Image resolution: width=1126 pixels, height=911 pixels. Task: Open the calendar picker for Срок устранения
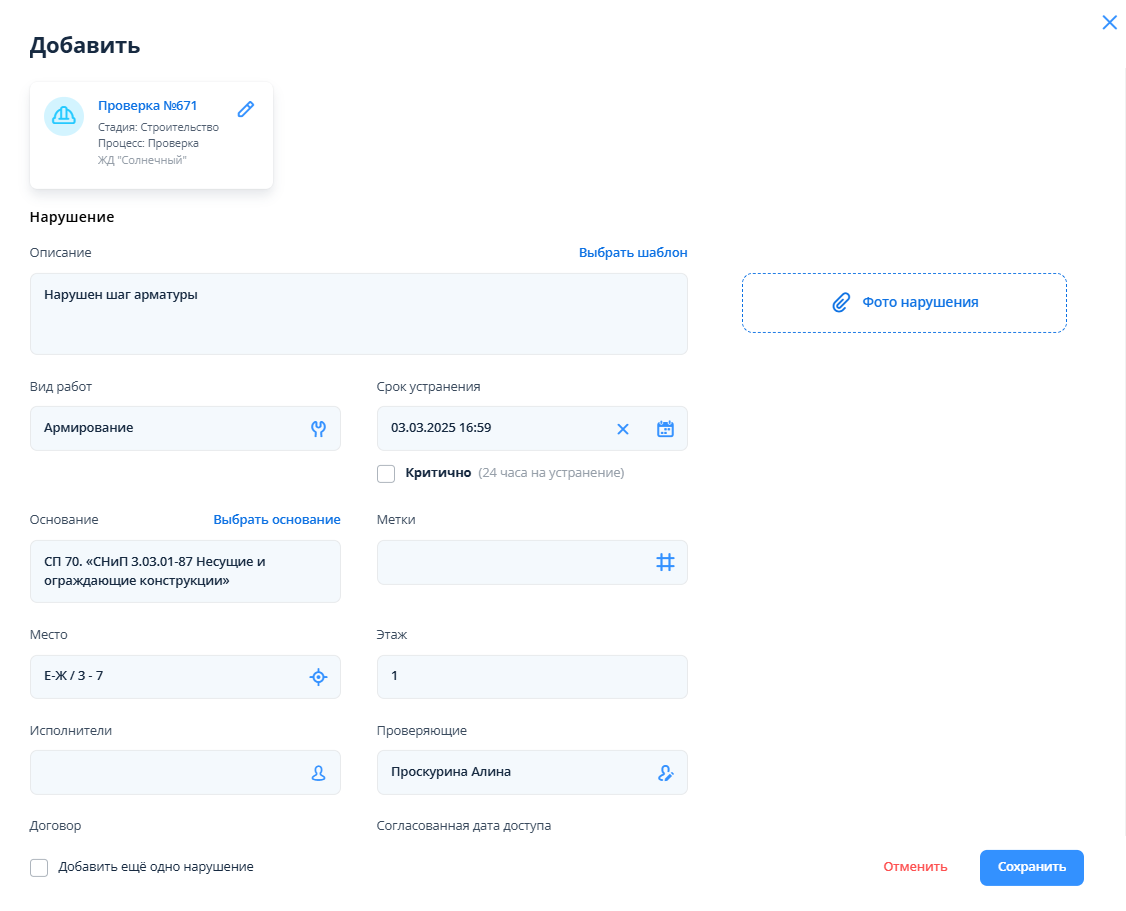[665, 429]
